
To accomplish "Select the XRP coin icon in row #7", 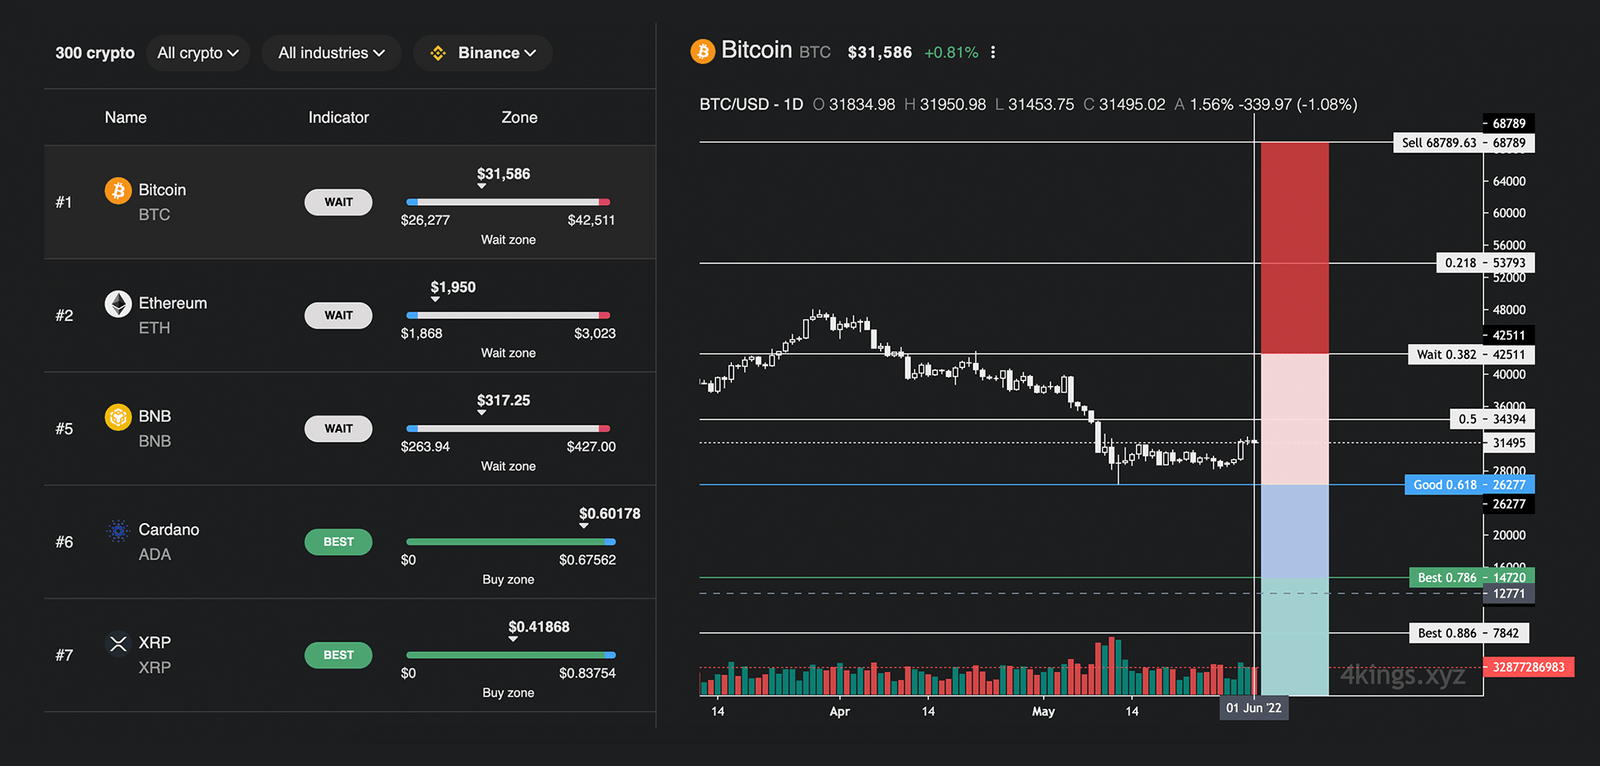I will click(118, 643).
